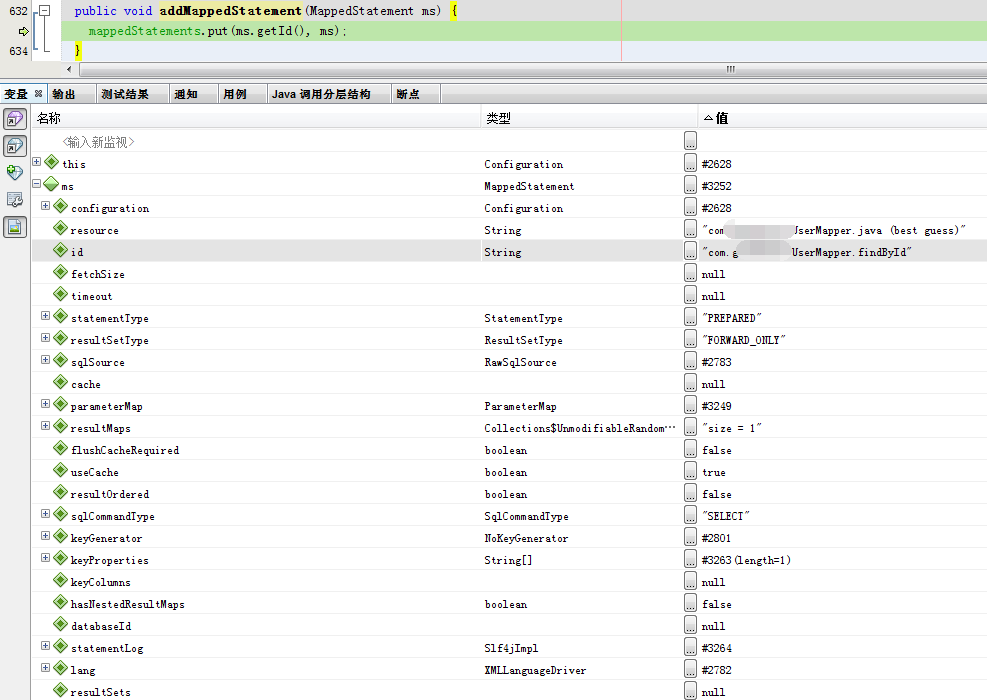Click the diamond icon of the id field
The height and width of the screenshot is (700, 987).
60,250
